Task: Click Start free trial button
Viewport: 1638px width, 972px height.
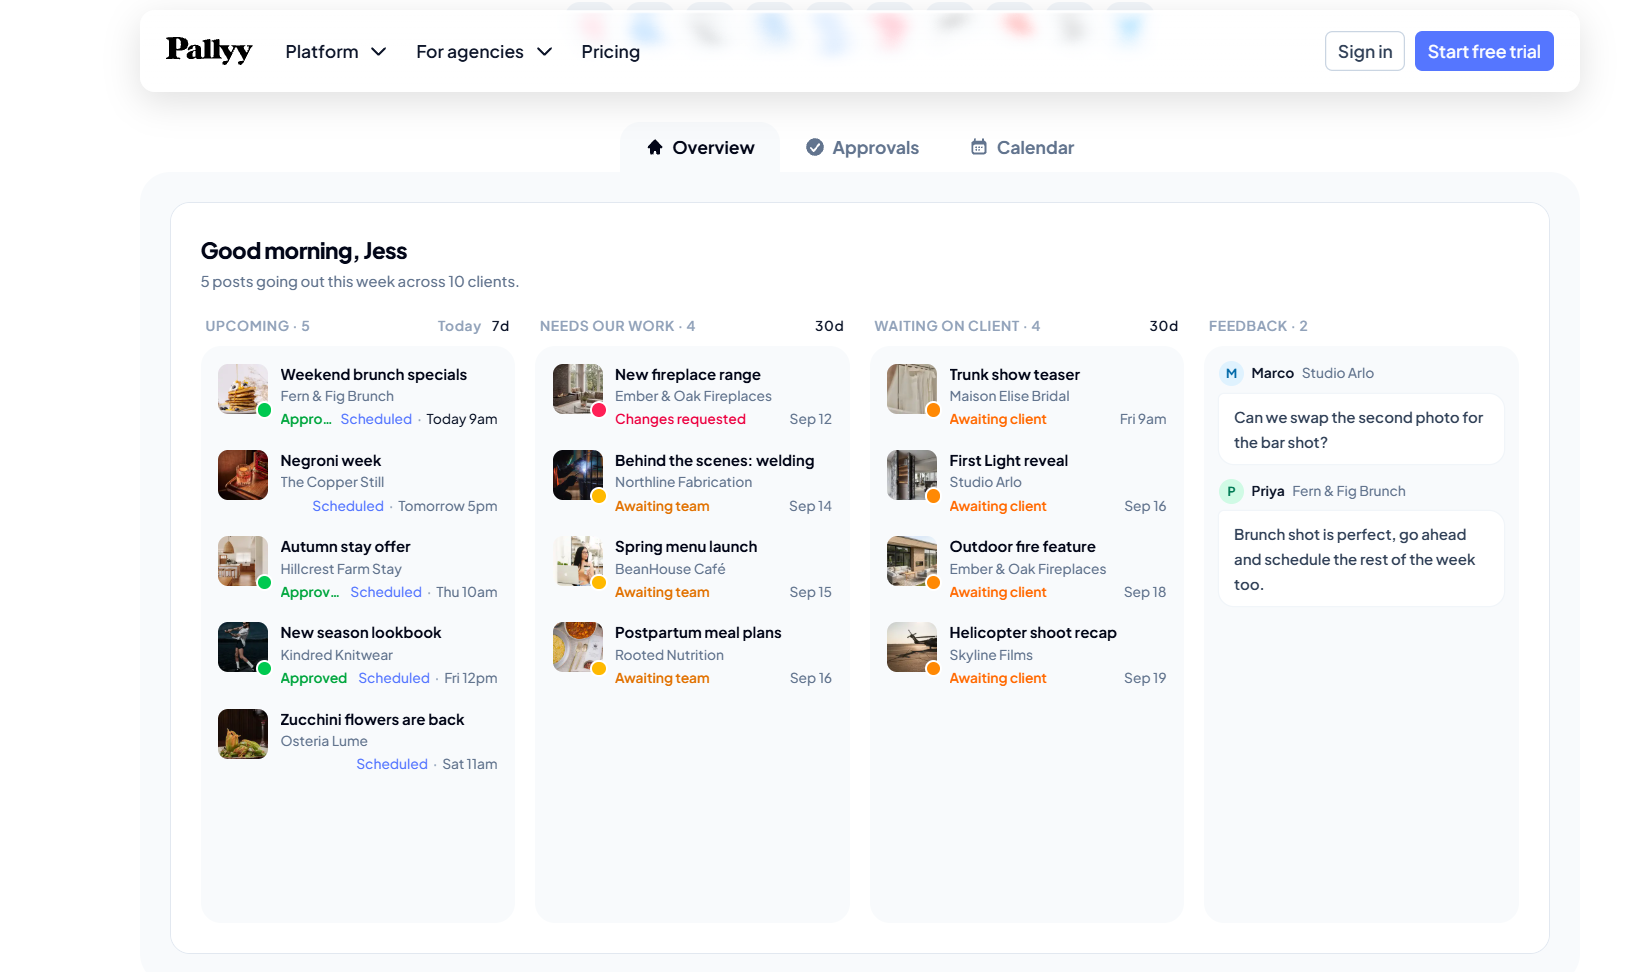Action: pyautogui.click(x=1484, y=51)
